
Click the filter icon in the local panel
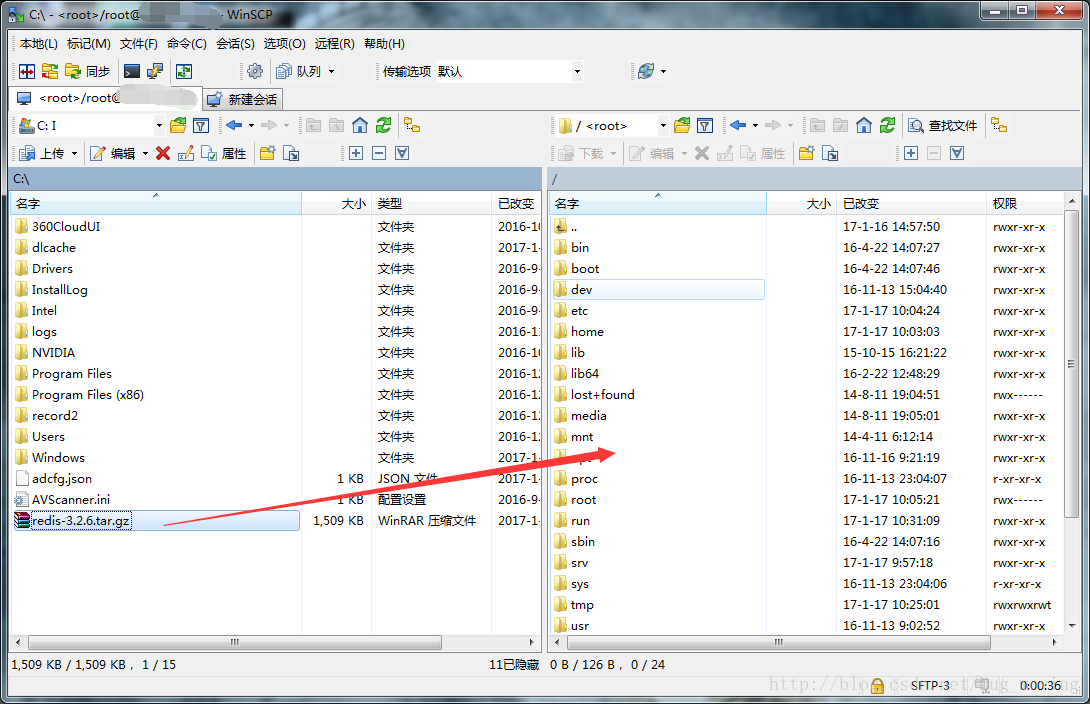click(x=201, y=125)
